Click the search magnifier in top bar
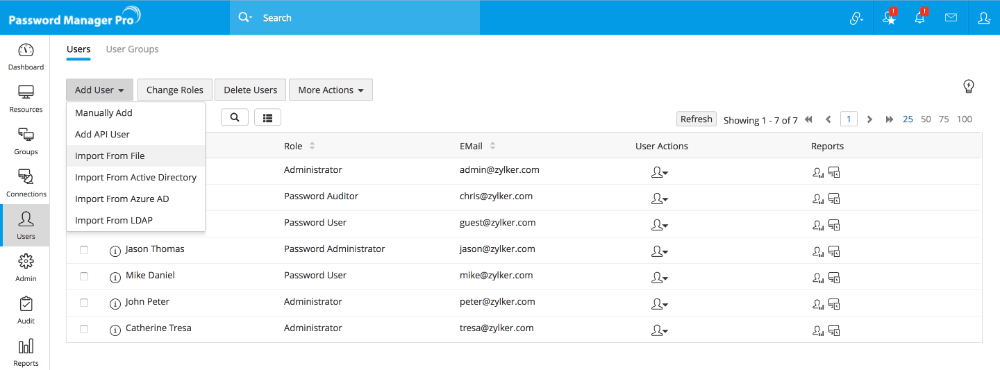This screenshot has width=1000, height=370. (244, 18)
